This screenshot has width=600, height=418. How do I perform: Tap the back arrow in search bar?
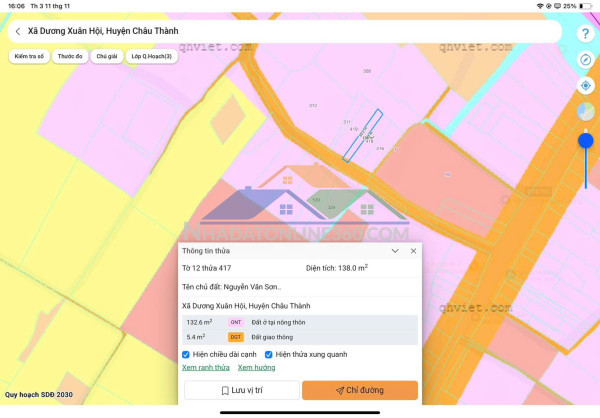point(17,31)
